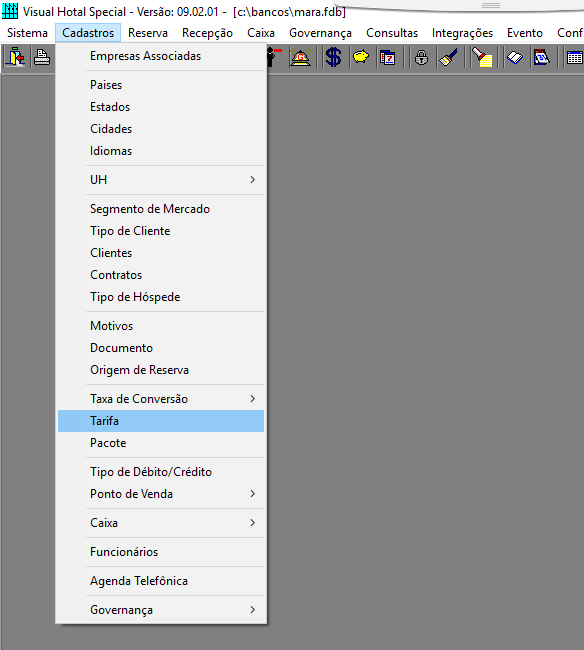584x650 pixels.
Task: Select Motivos entry
Action: pyautogui.click(x=161, y=326)
